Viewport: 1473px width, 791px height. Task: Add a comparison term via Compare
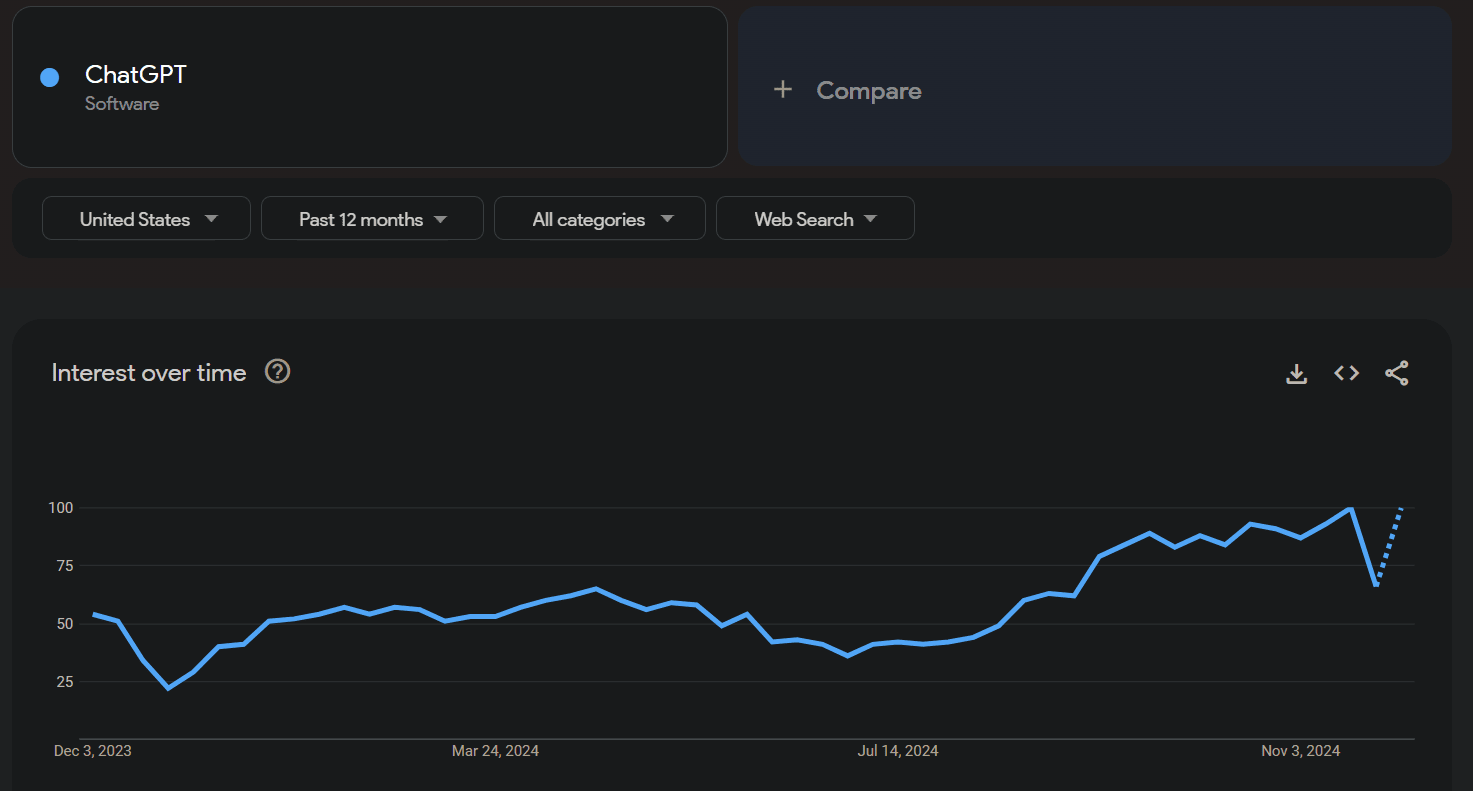coord(1095,86)
